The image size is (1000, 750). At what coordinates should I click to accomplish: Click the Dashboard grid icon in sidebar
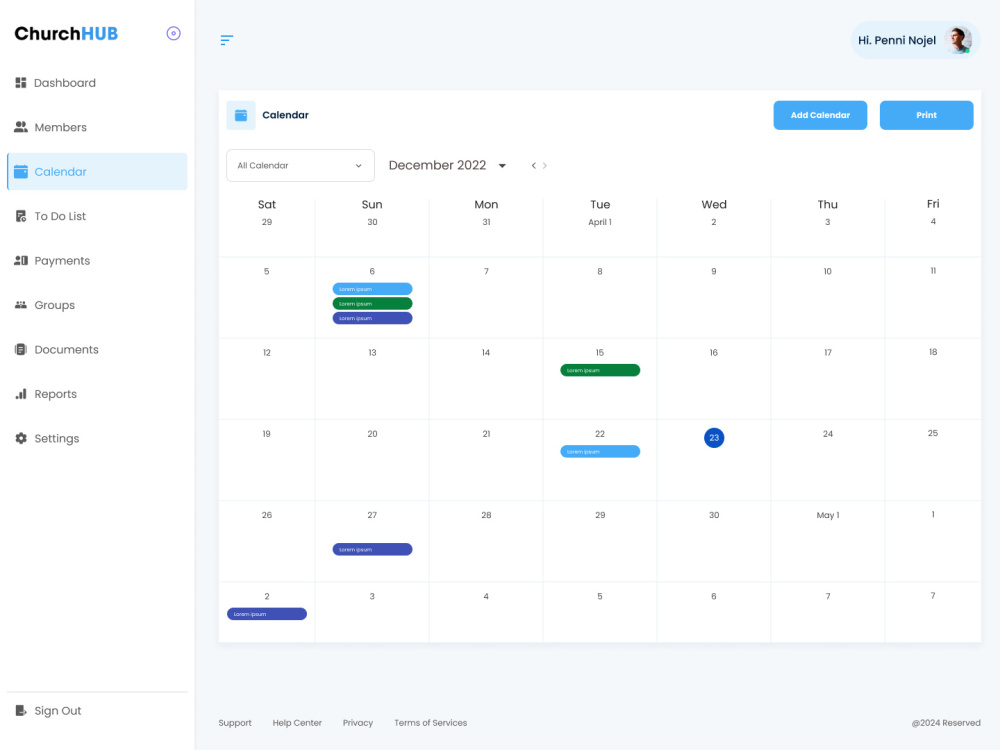(x=20, y=83)
